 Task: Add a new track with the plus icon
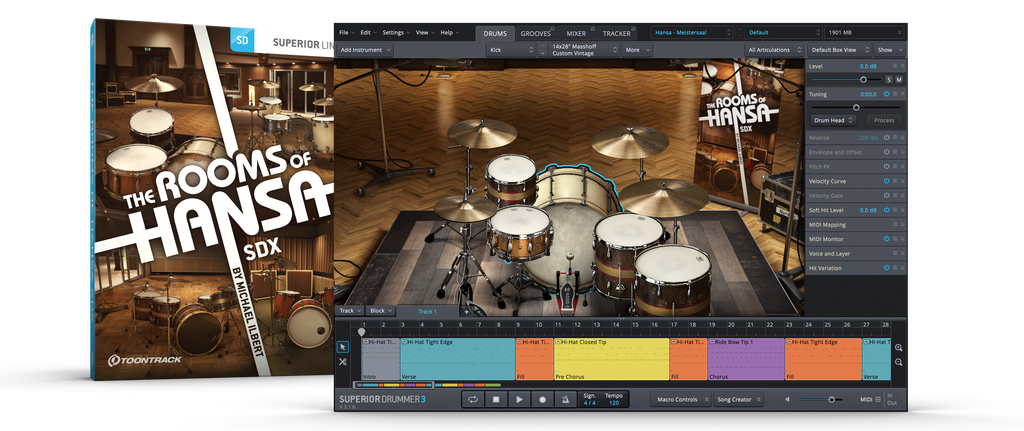coord(466,311)
